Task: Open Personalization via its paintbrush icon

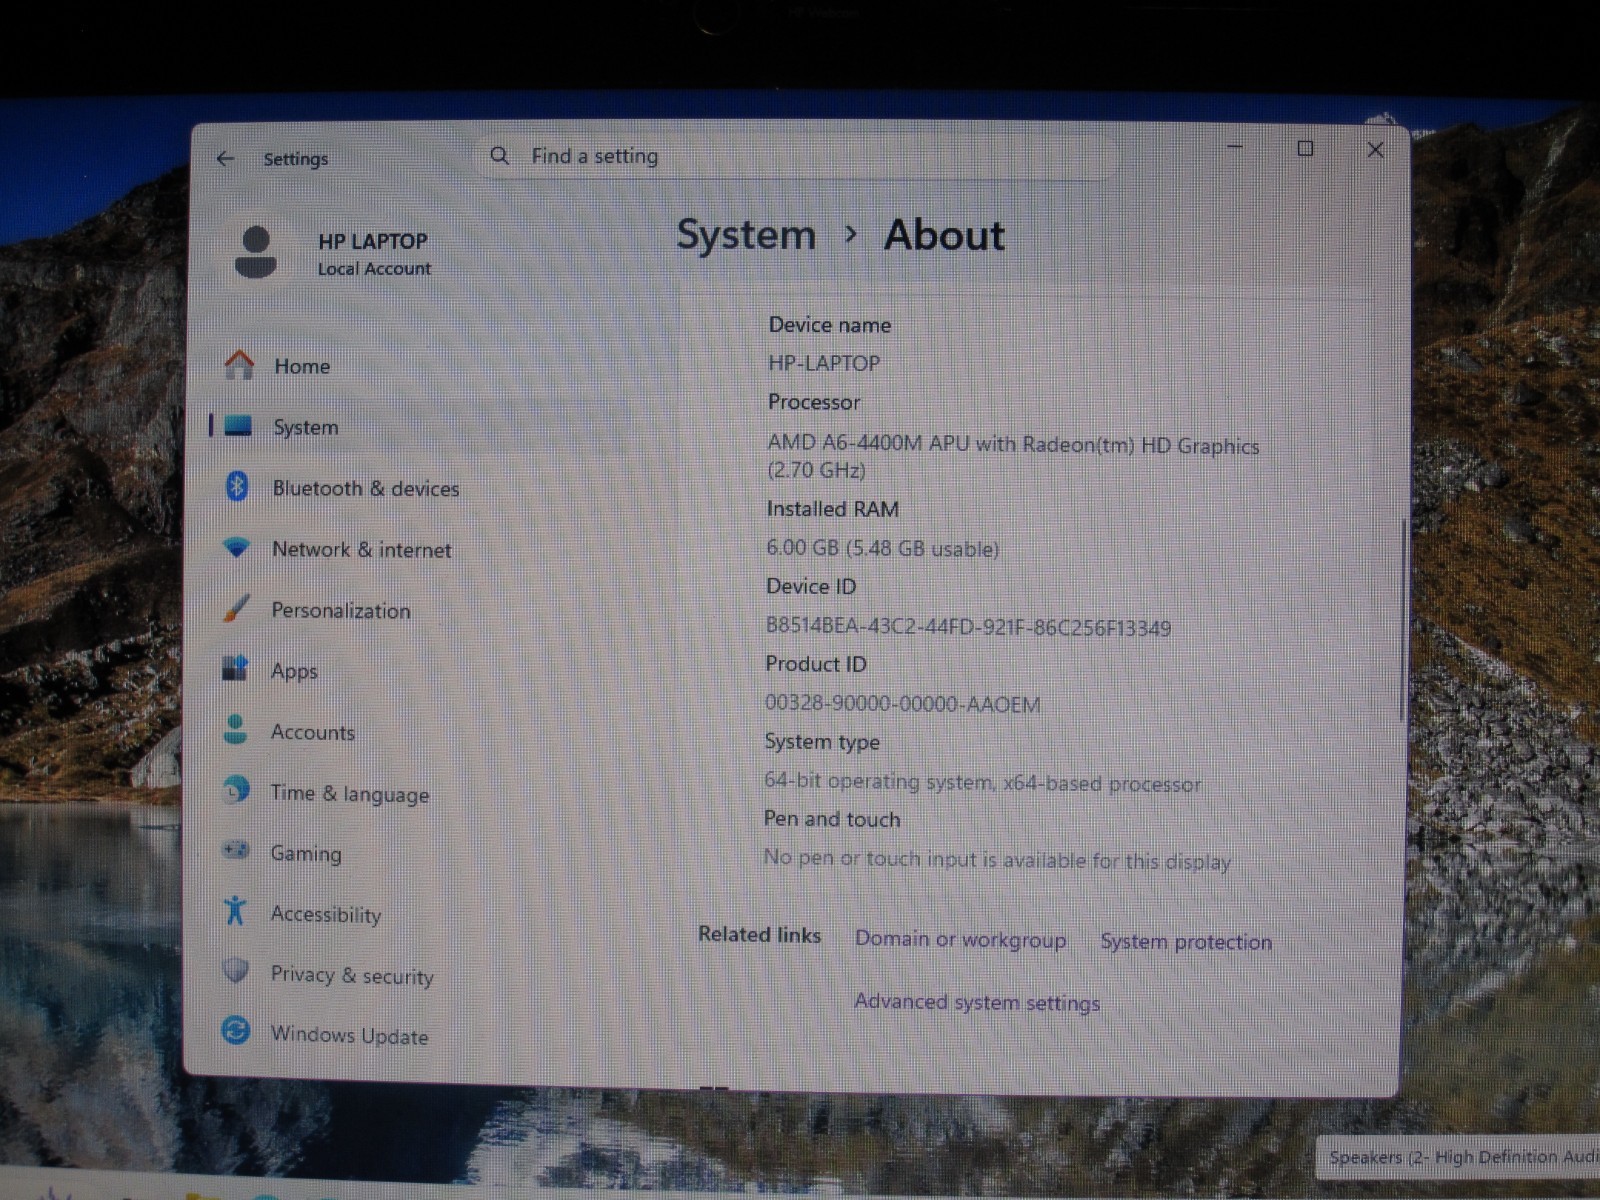Action: tap(236, 609)
